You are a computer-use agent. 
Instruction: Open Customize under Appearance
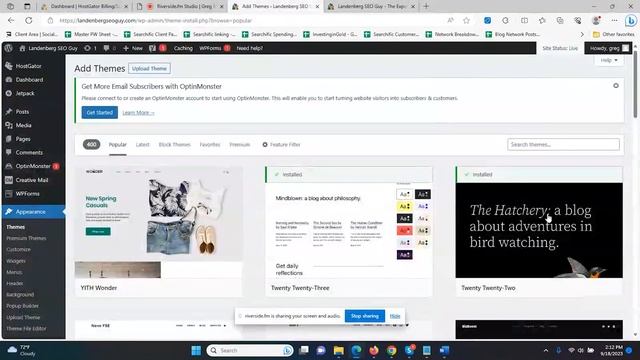click(18, 249)
